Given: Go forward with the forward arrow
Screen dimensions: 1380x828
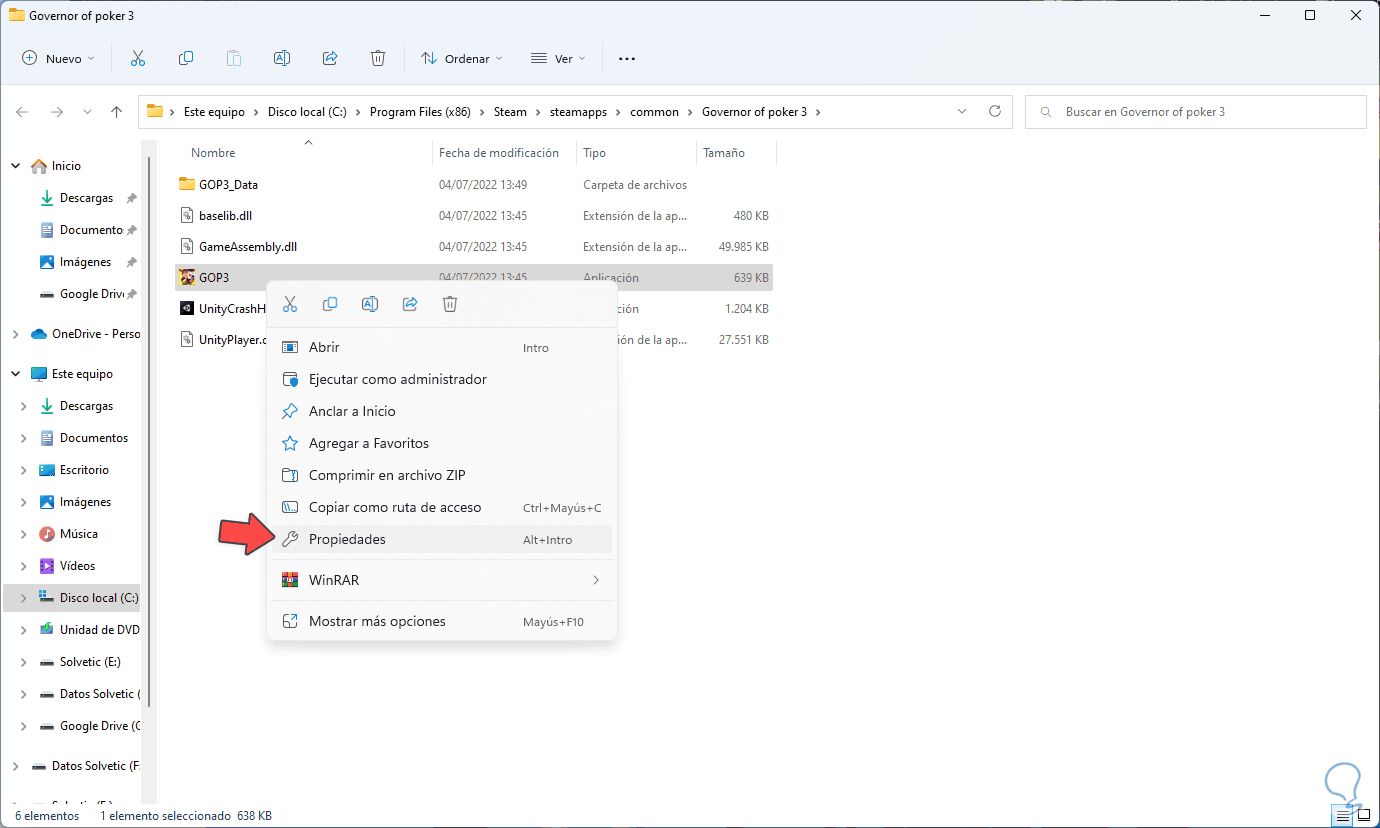Looking at the screenshot, I should pos(56,112).
